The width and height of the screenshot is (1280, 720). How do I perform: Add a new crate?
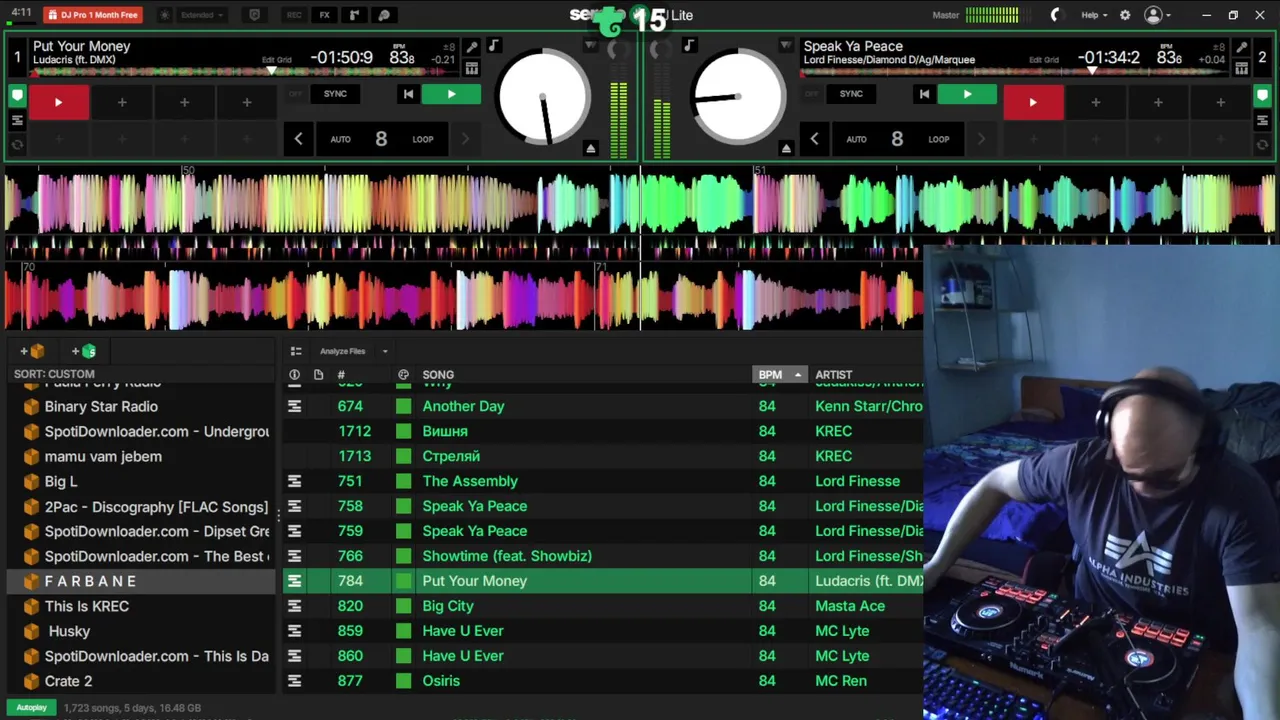pos(32,351)
